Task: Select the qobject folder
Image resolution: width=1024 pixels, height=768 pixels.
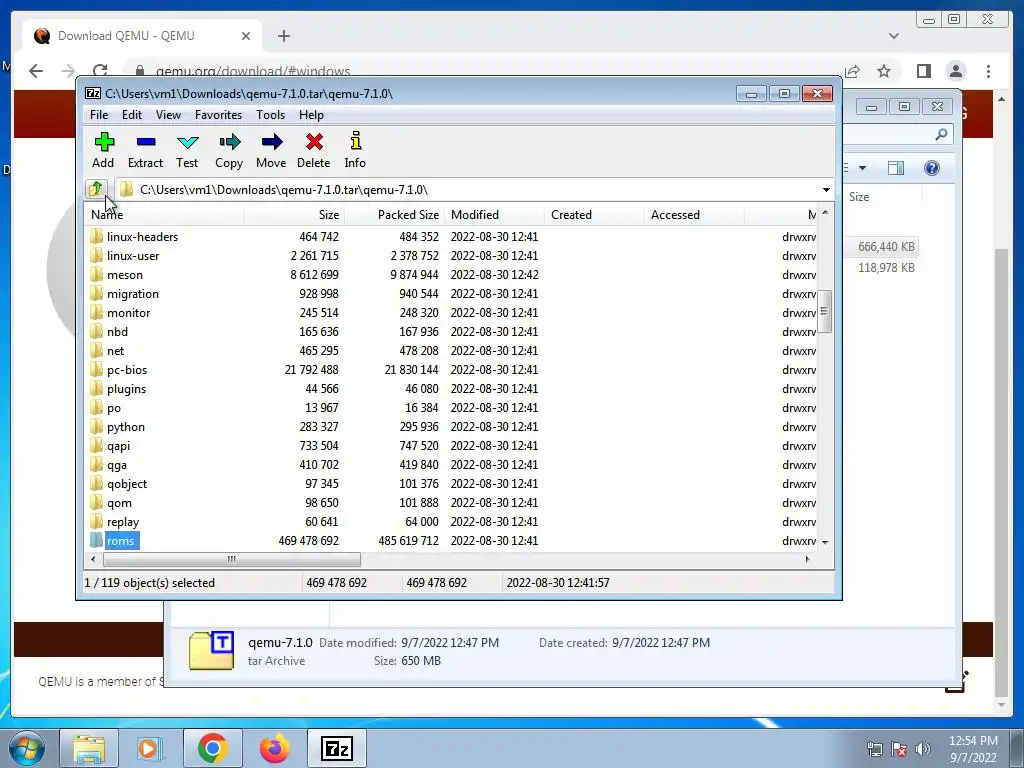Action: [127, 484]
